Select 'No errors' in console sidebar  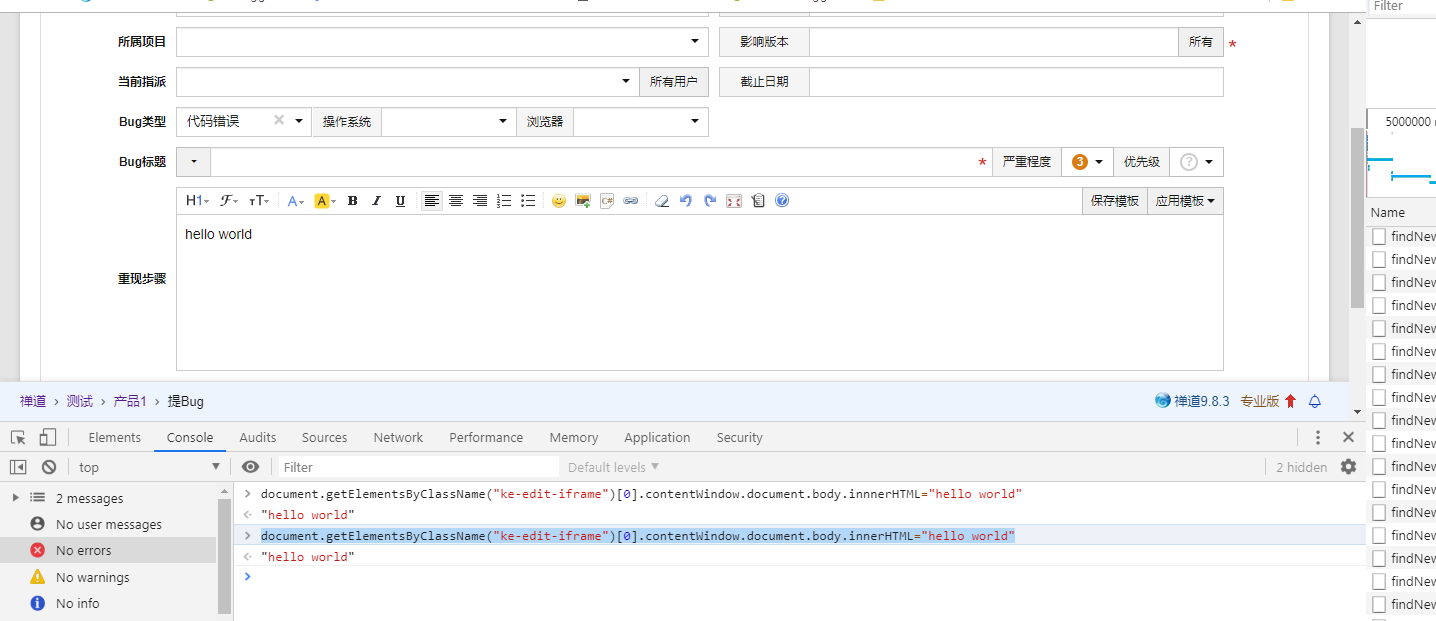pyautogui.click(x=108, y=550)
